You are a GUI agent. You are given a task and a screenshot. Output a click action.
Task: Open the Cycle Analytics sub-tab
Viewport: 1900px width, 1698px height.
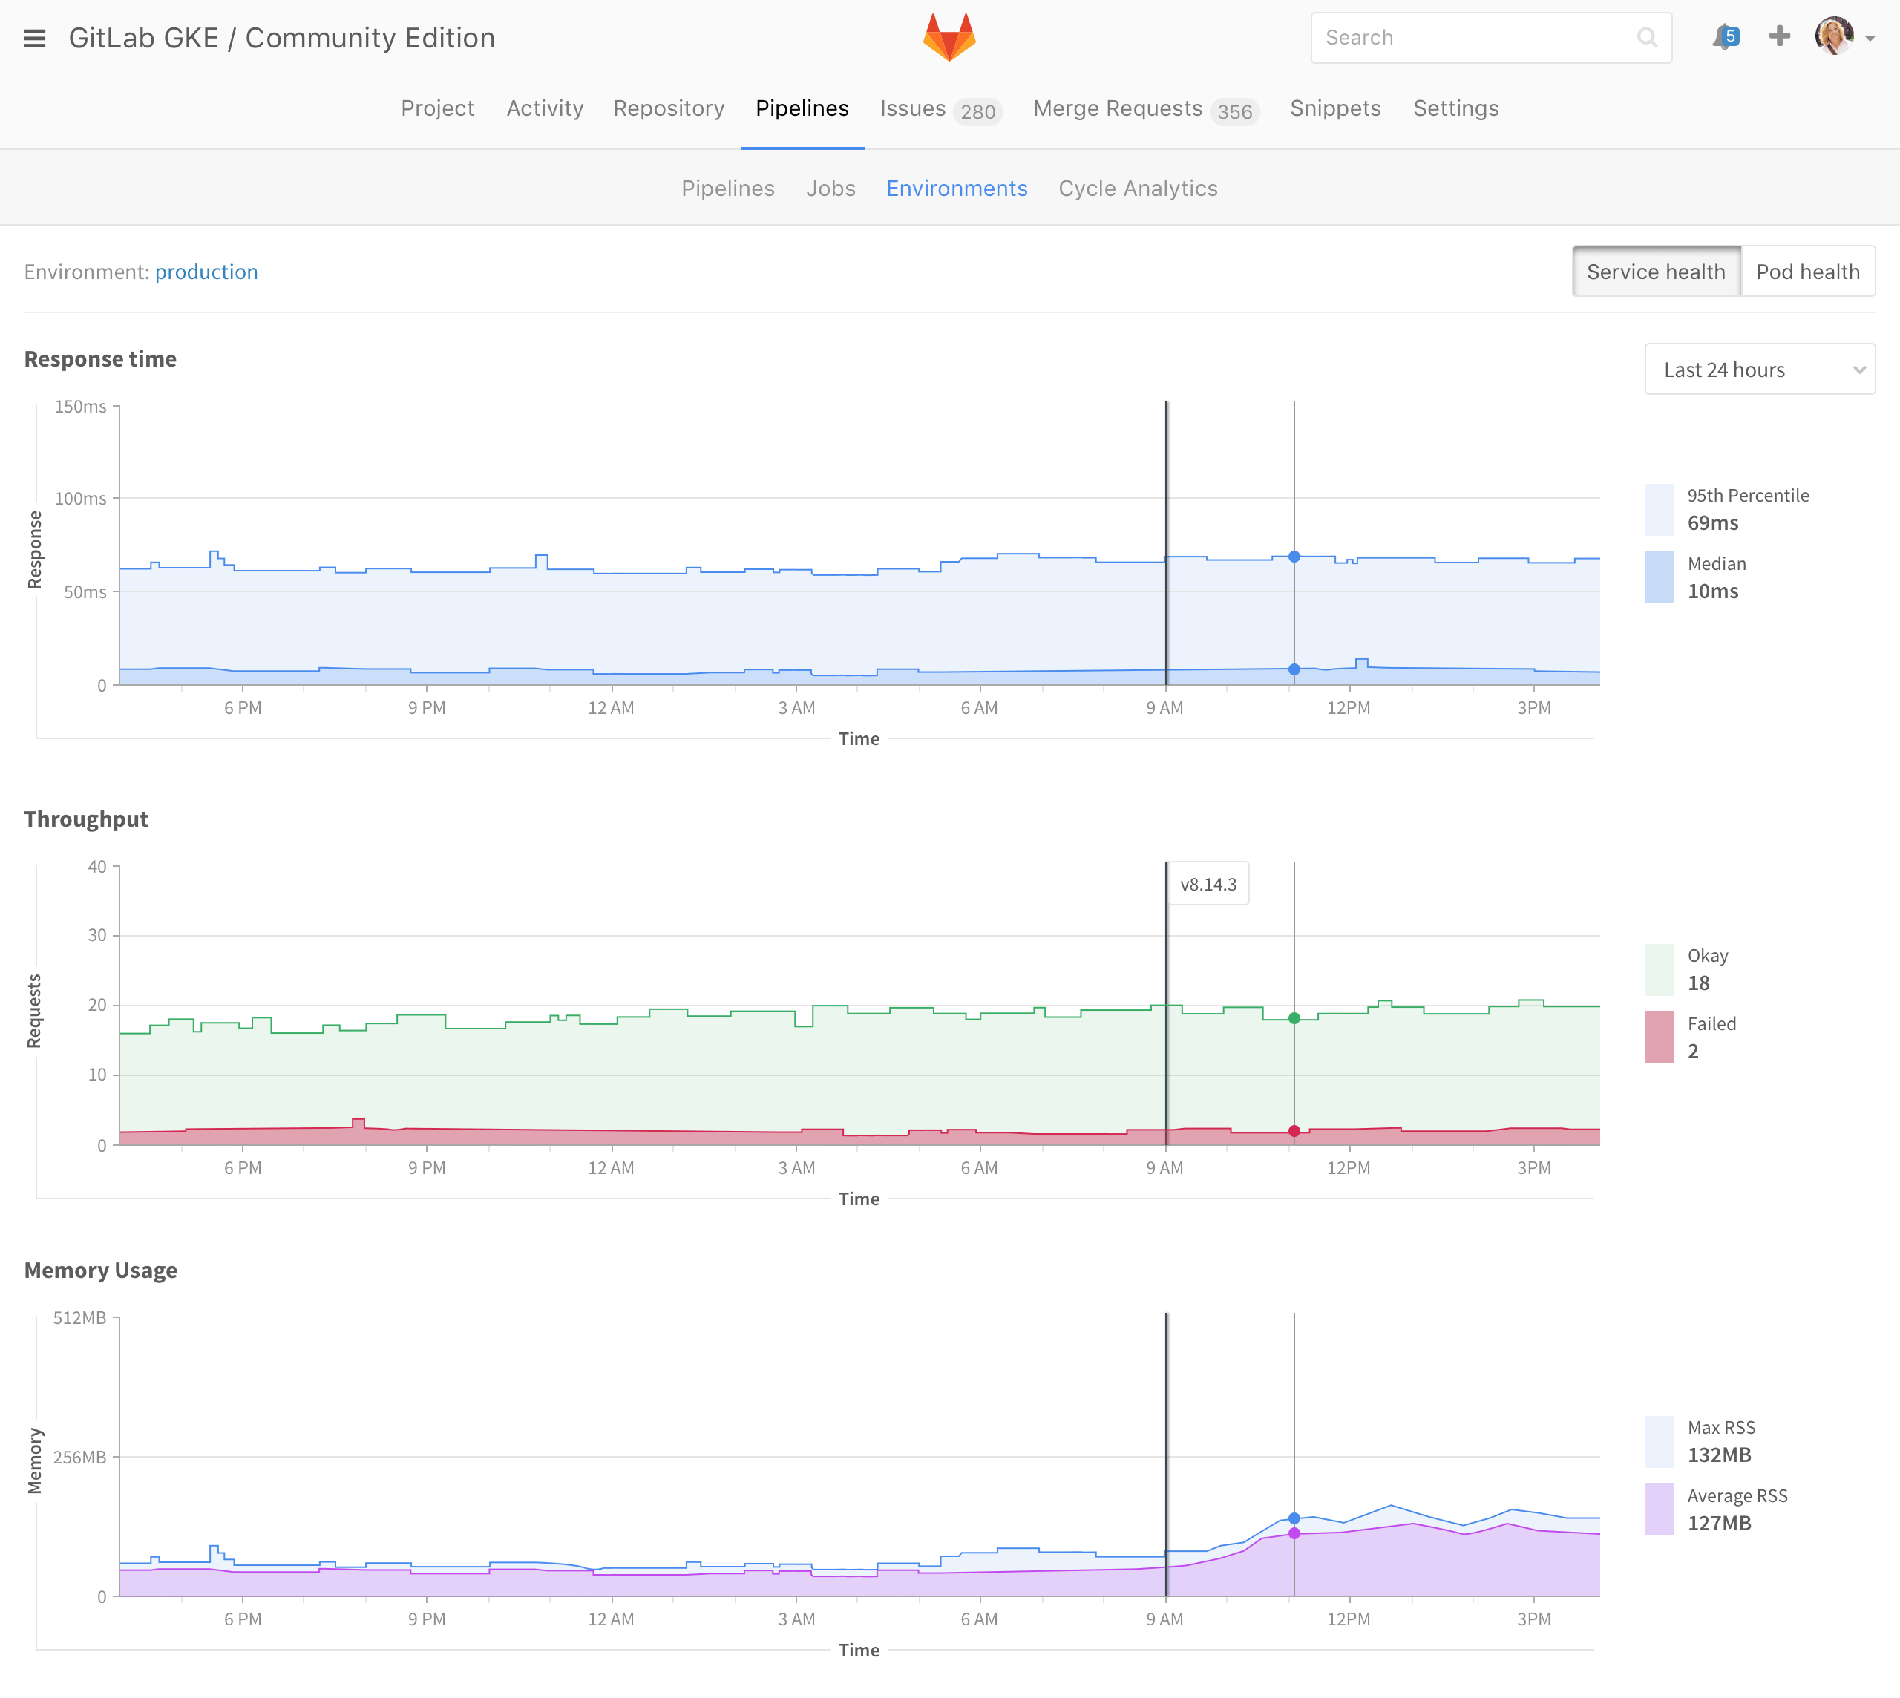pos(1138,189)
